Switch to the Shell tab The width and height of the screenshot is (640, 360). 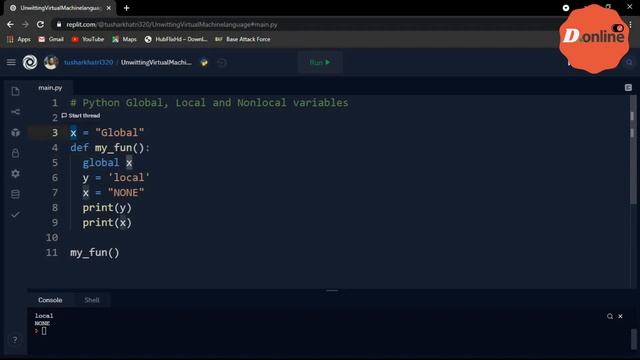pos(92,300)
